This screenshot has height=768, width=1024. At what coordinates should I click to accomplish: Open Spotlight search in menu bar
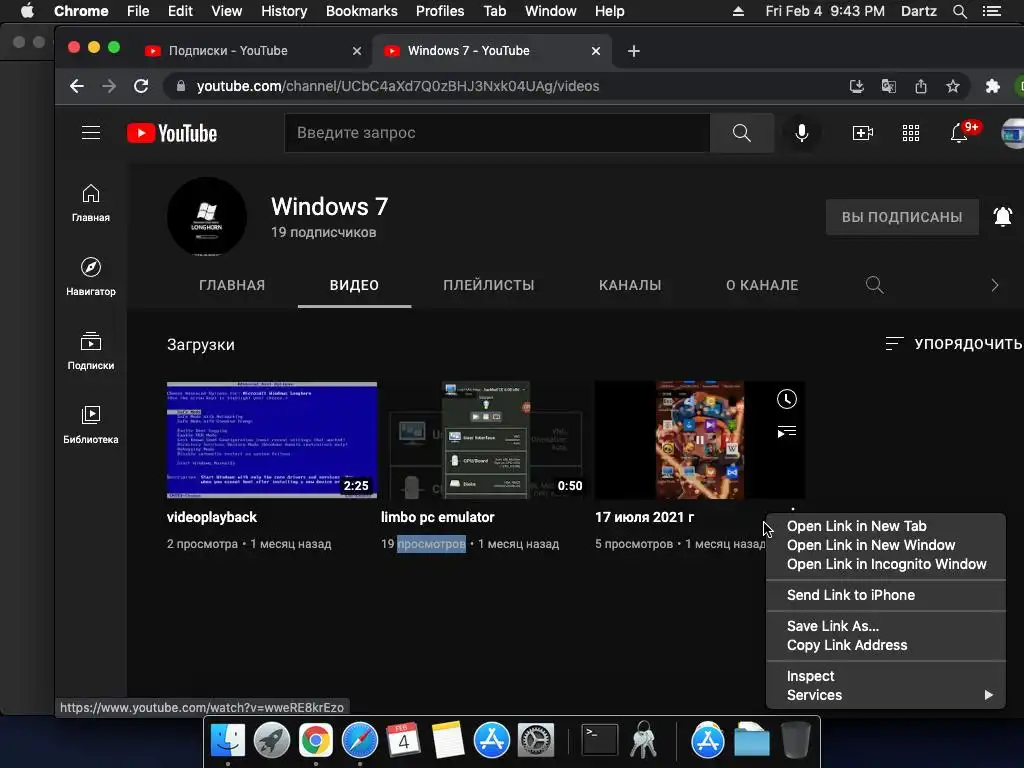coord(959,11)
